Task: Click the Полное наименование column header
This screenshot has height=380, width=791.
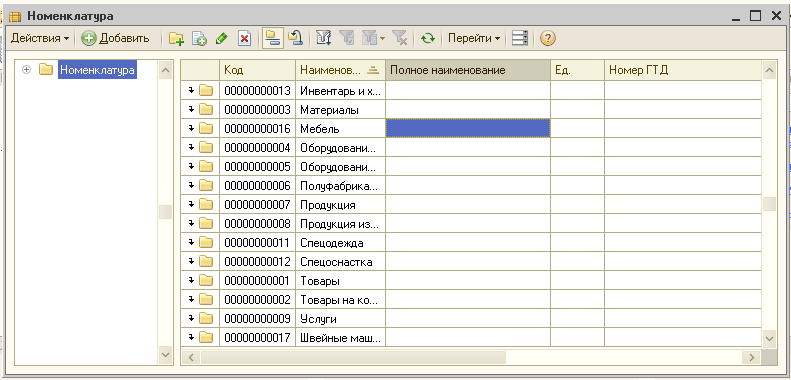Action: point(468,70)
